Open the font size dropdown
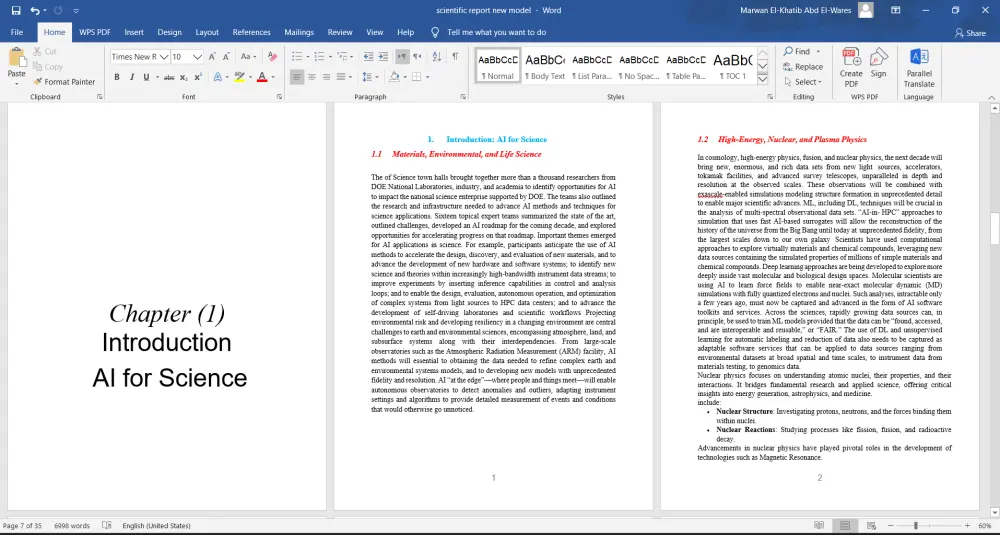The image size is (1000, 535). point(197,57)
